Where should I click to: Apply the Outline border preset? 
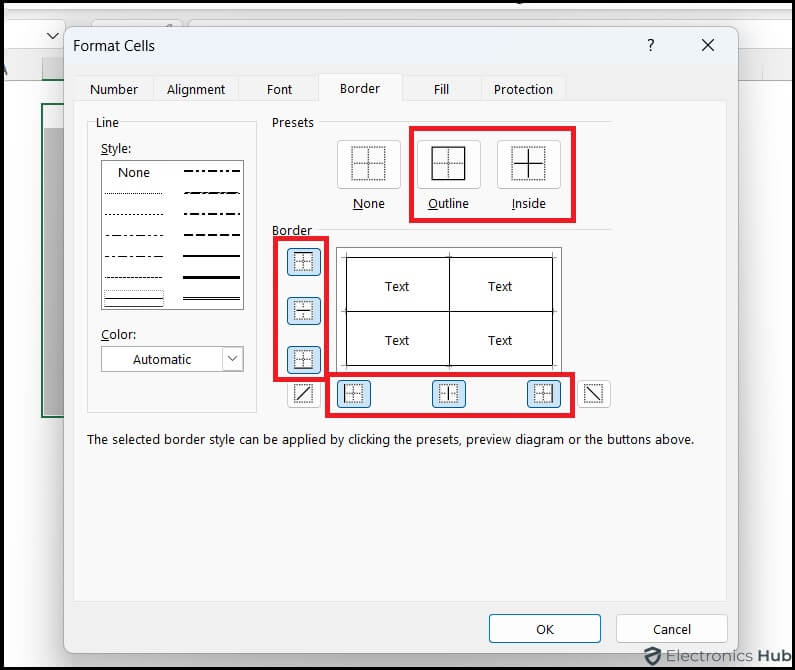(448, 164)
